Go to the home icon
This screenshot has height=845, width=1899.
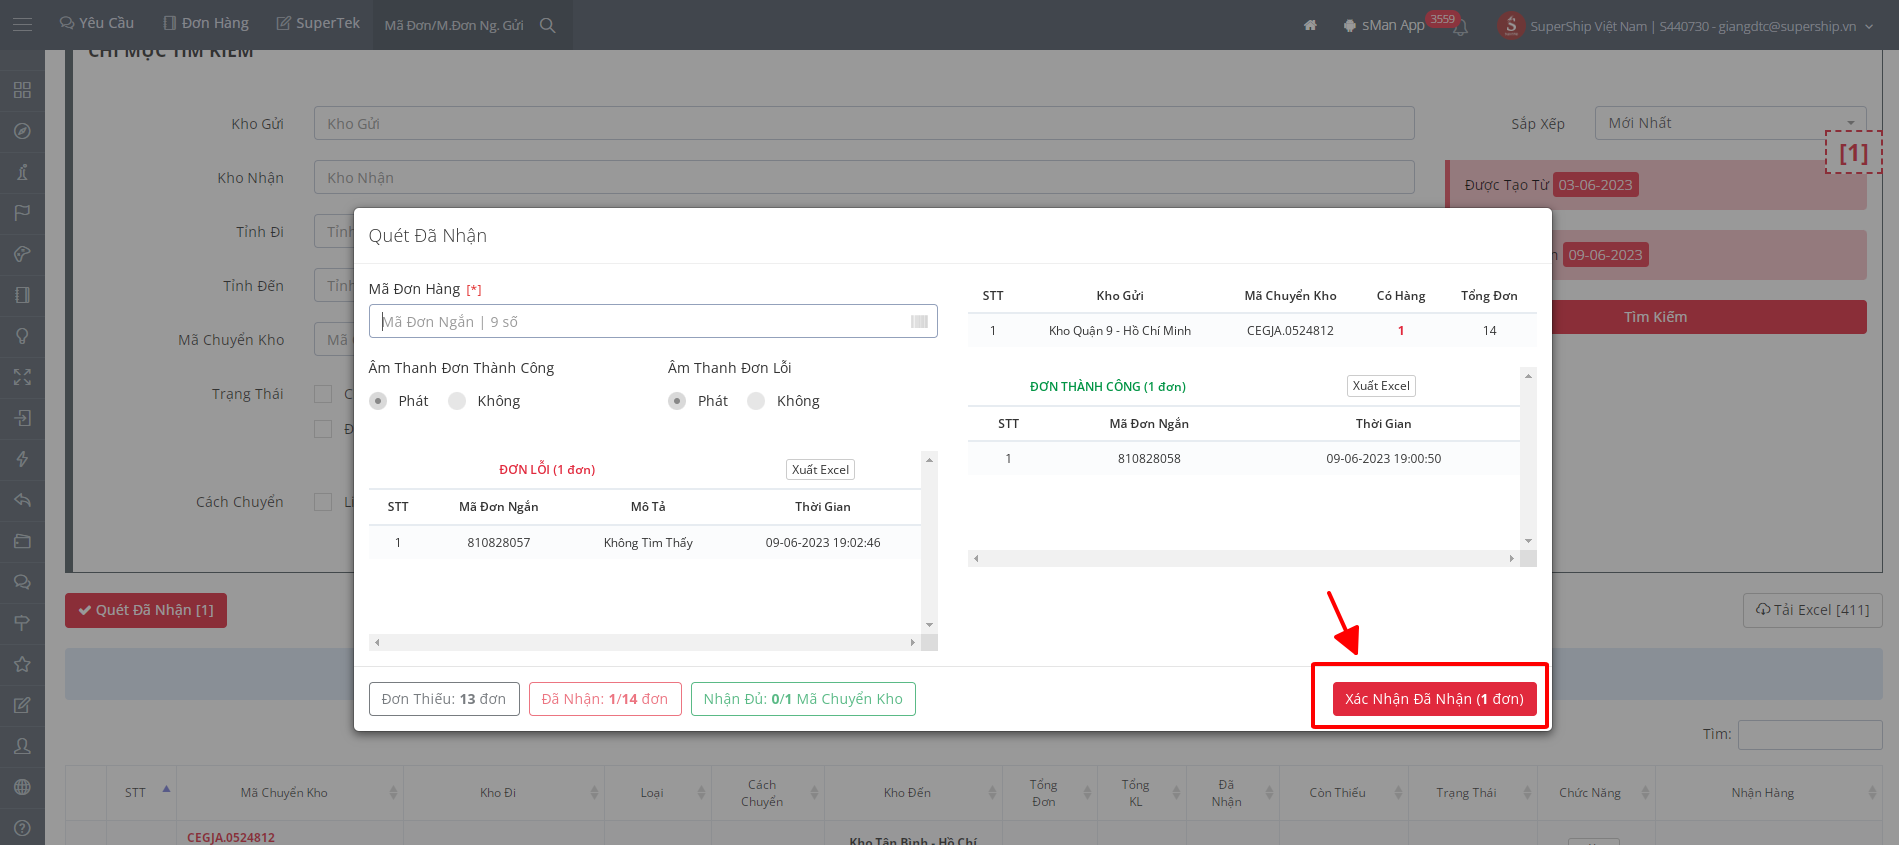1310,25
